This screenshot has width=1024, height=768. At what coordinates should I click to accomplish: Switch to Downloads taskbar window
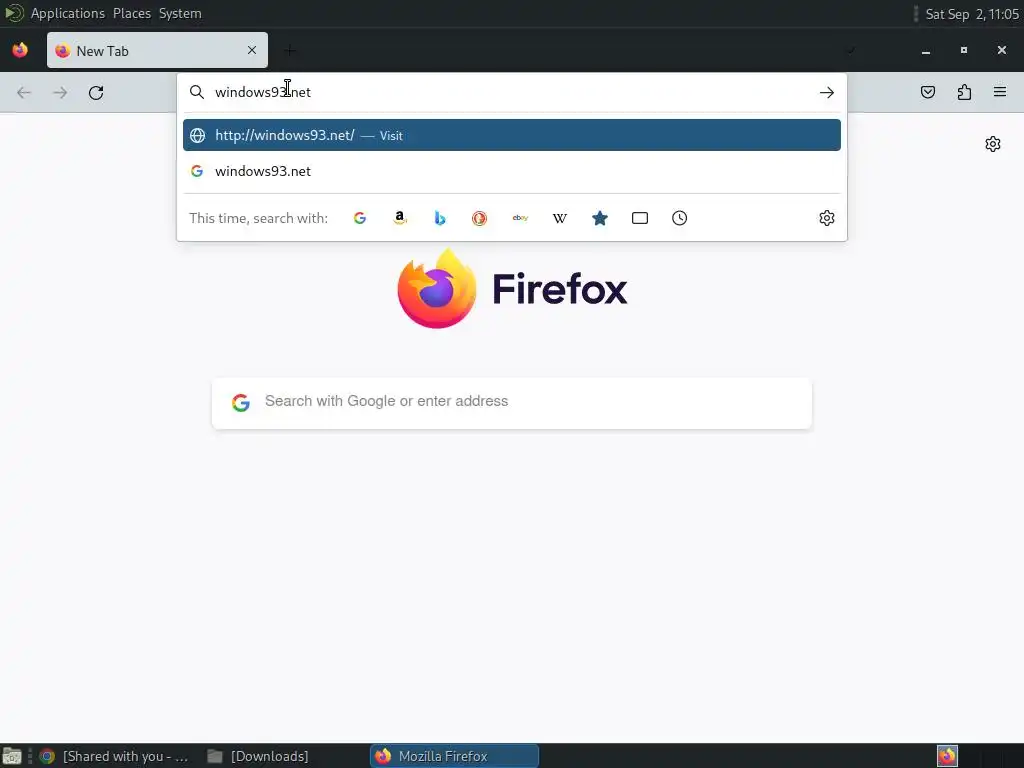coord(259,756)
